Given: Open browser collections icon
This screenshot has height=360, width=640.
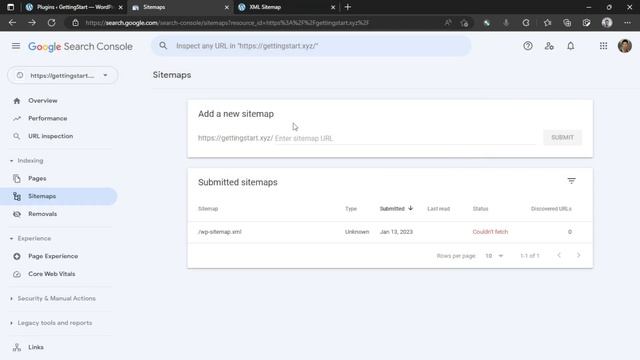Looking at the screenshot, I should pyautogui.click(x=567, y=23).
